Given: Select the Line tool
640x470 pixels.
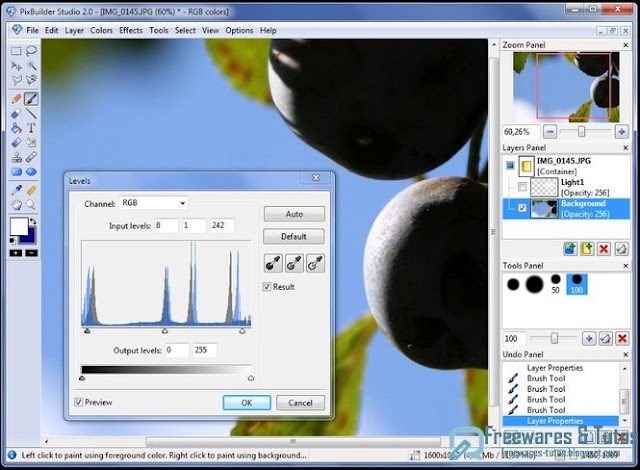Looking at the screenshot, I should [31, 113].
